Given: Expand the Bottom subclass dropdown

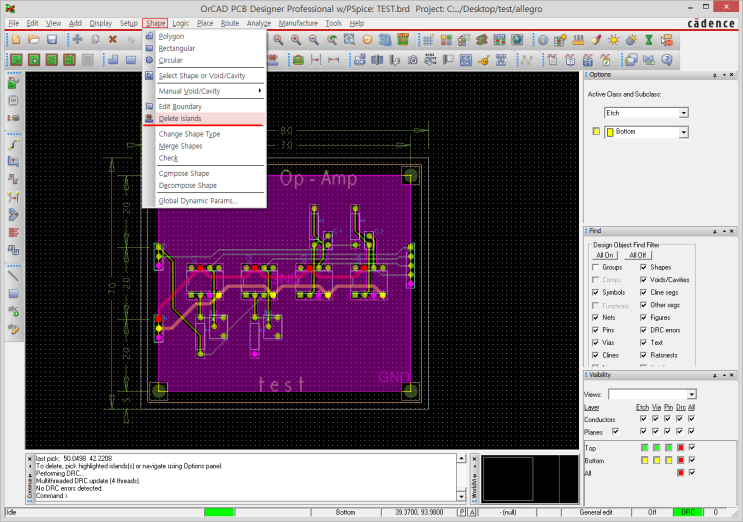Looking at the screenshot, I should tap(683, 132).
